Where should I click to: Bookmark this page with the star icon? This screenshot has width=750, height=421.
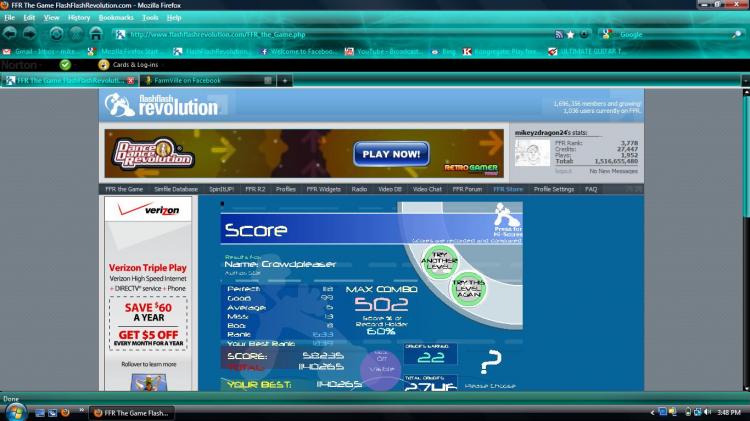click(x=570, y=34)
